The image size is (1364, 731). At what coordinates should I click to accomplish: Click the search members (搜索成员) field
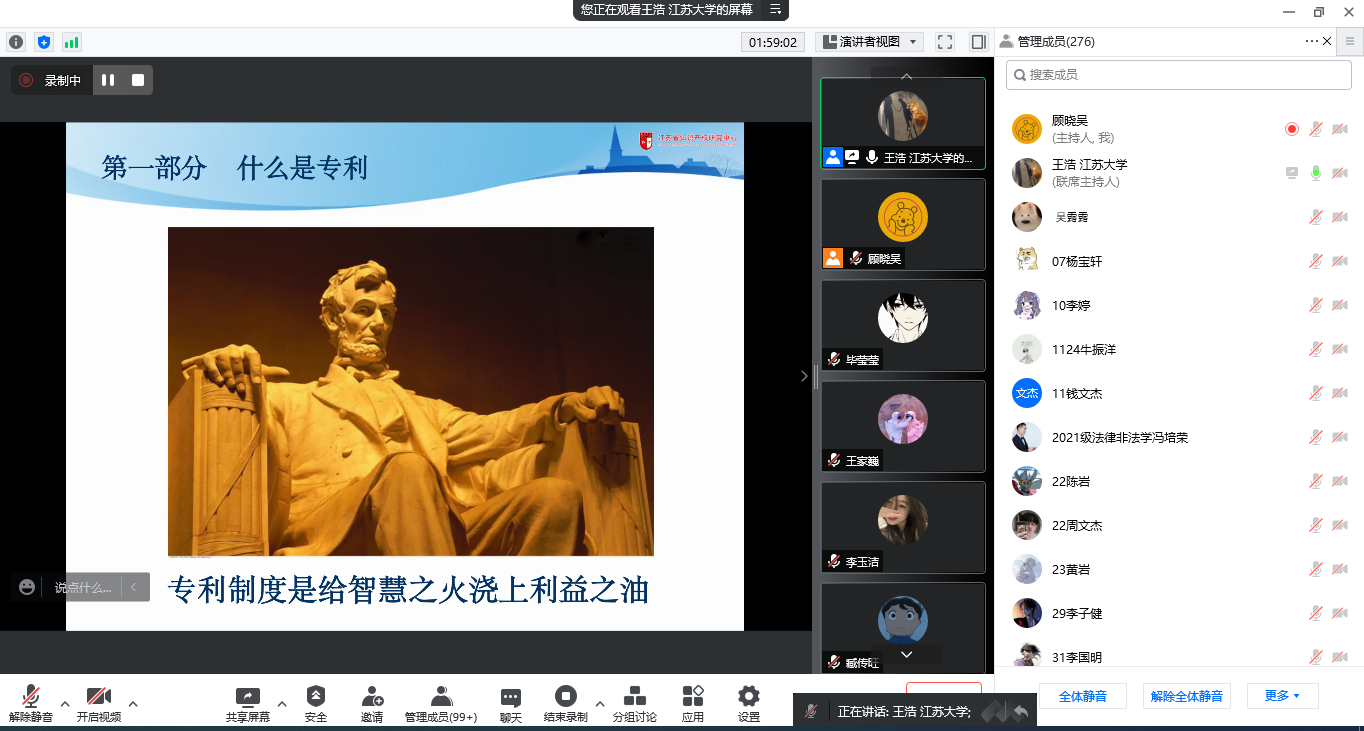1180,75
